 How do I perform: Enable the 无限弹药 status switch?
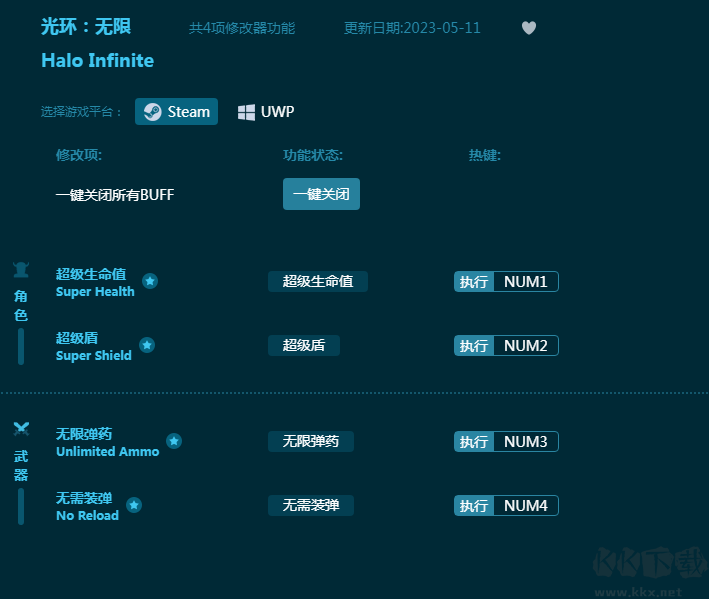pyautogui.click(x=311, y=442)
